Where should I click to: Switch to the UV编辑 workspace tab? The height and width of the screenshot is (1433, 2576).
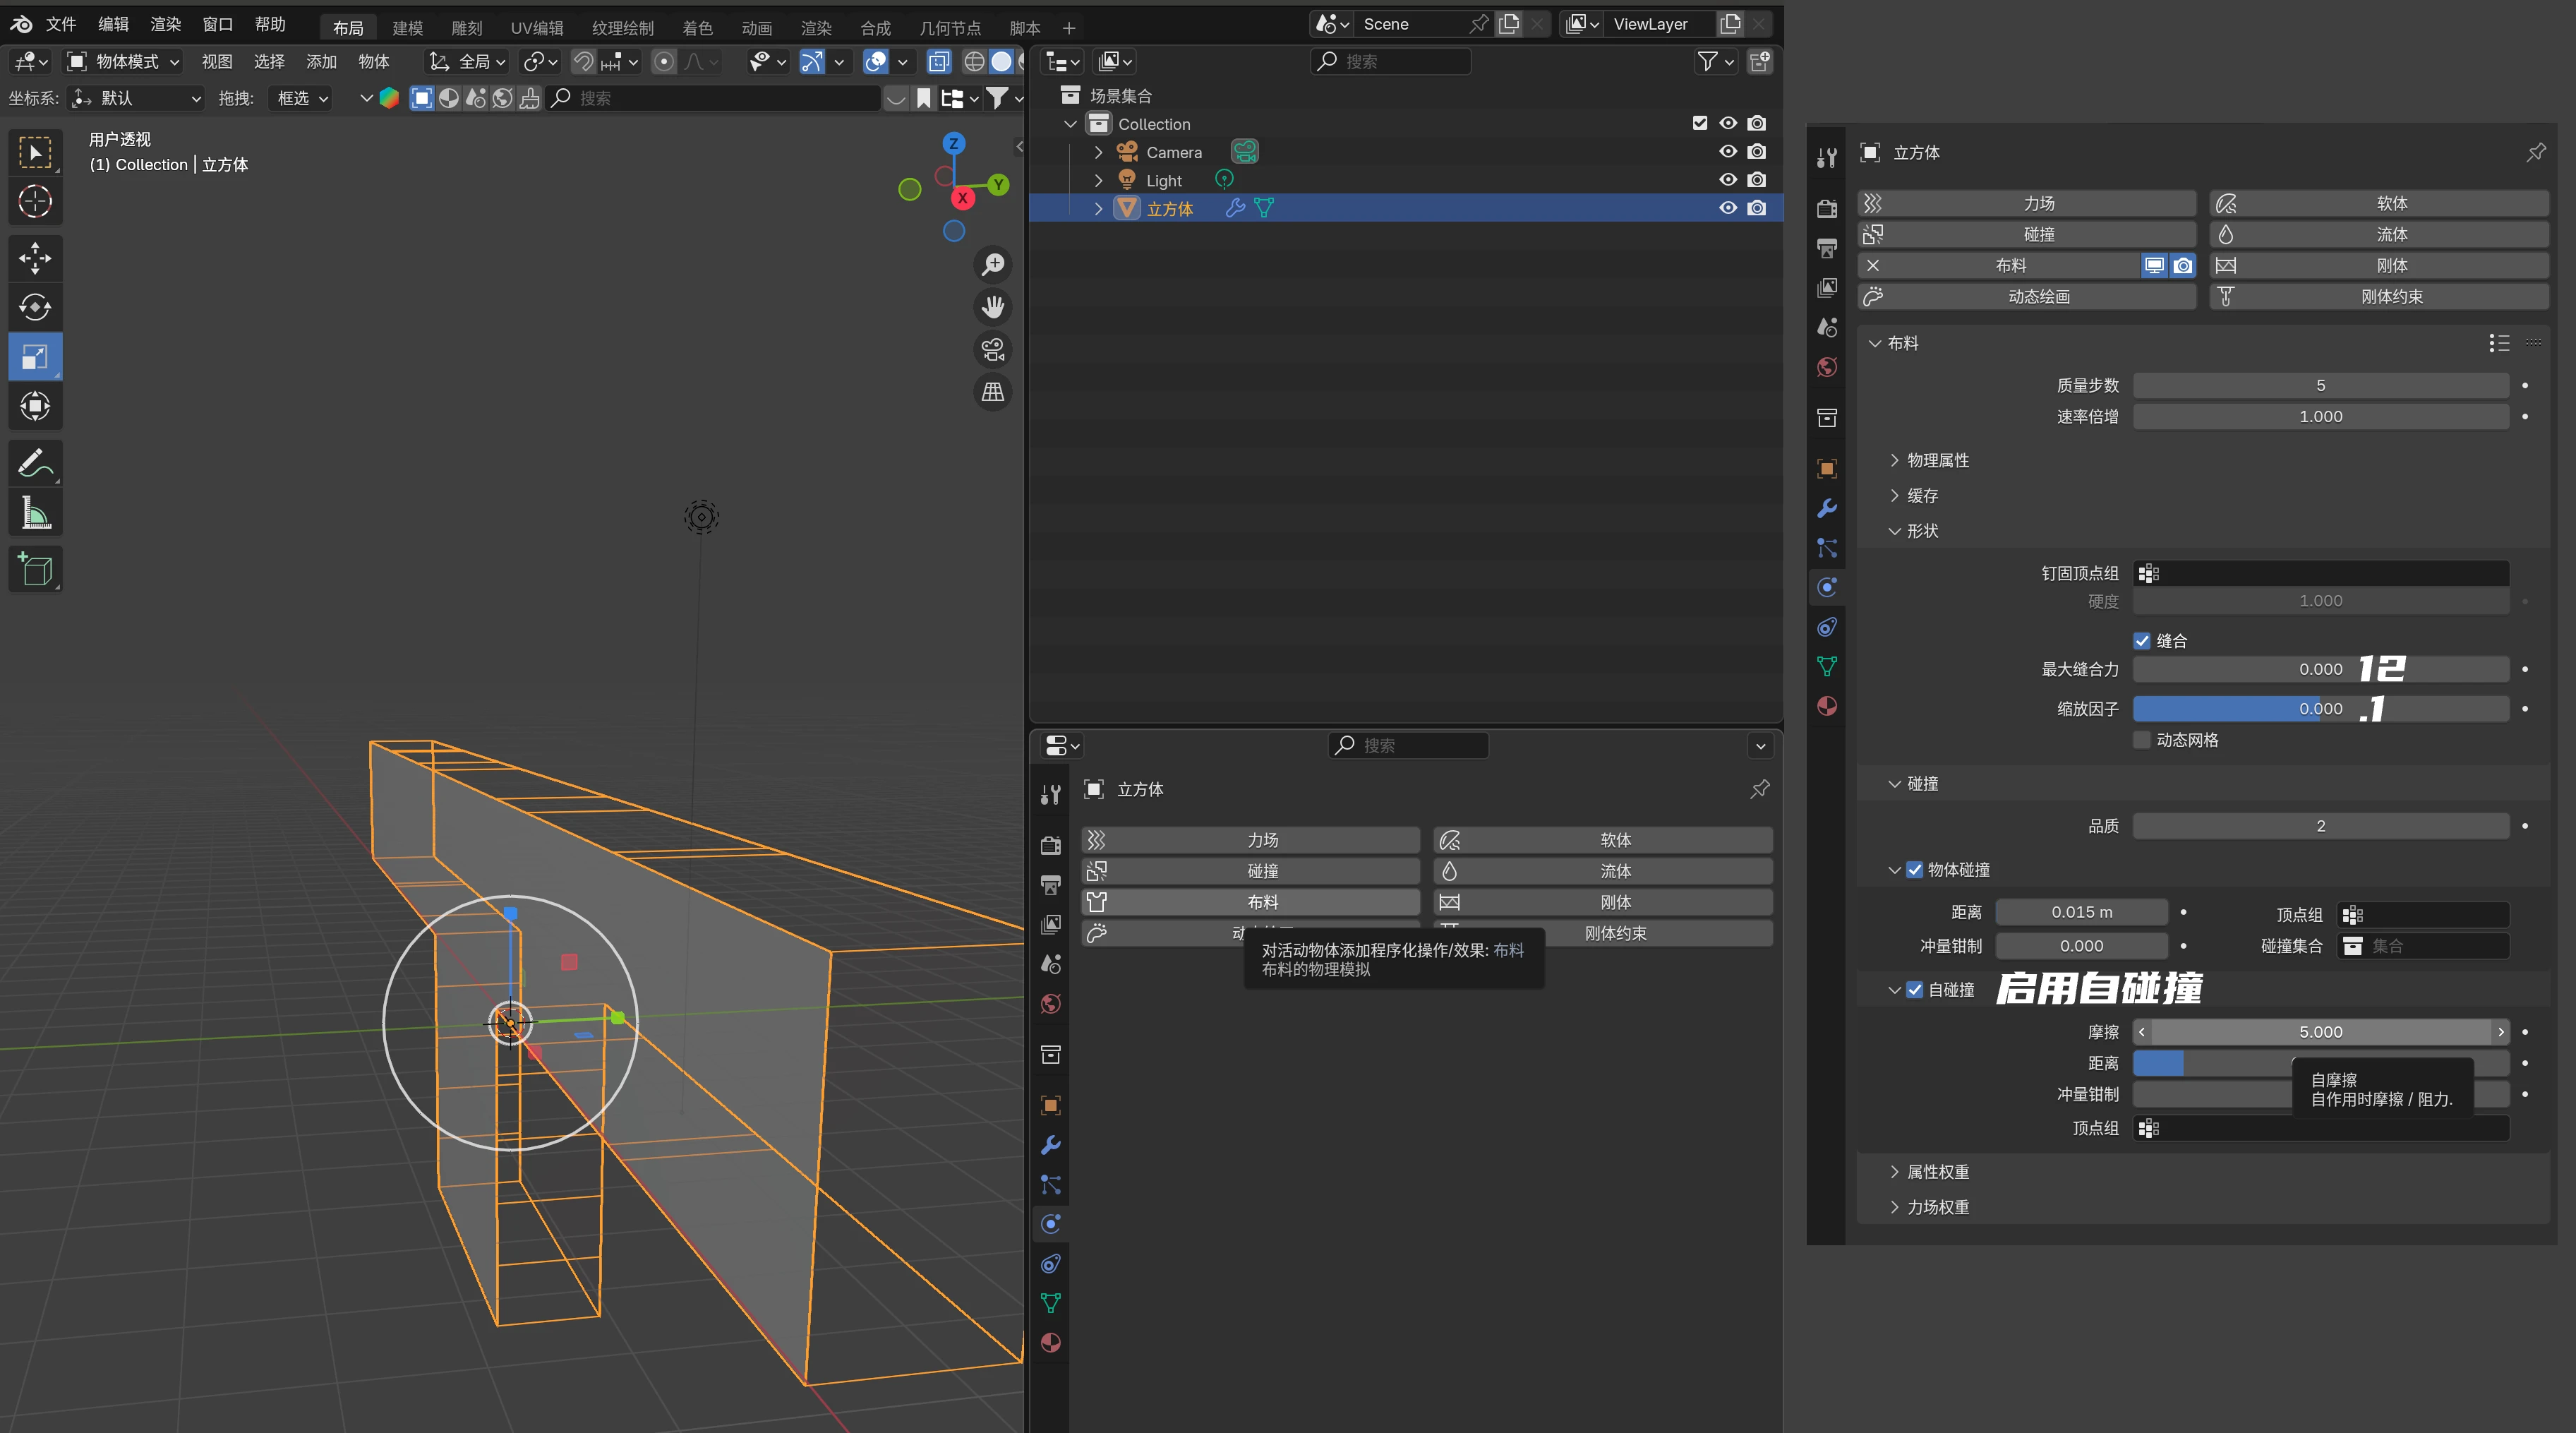click(x=536, y=28)
